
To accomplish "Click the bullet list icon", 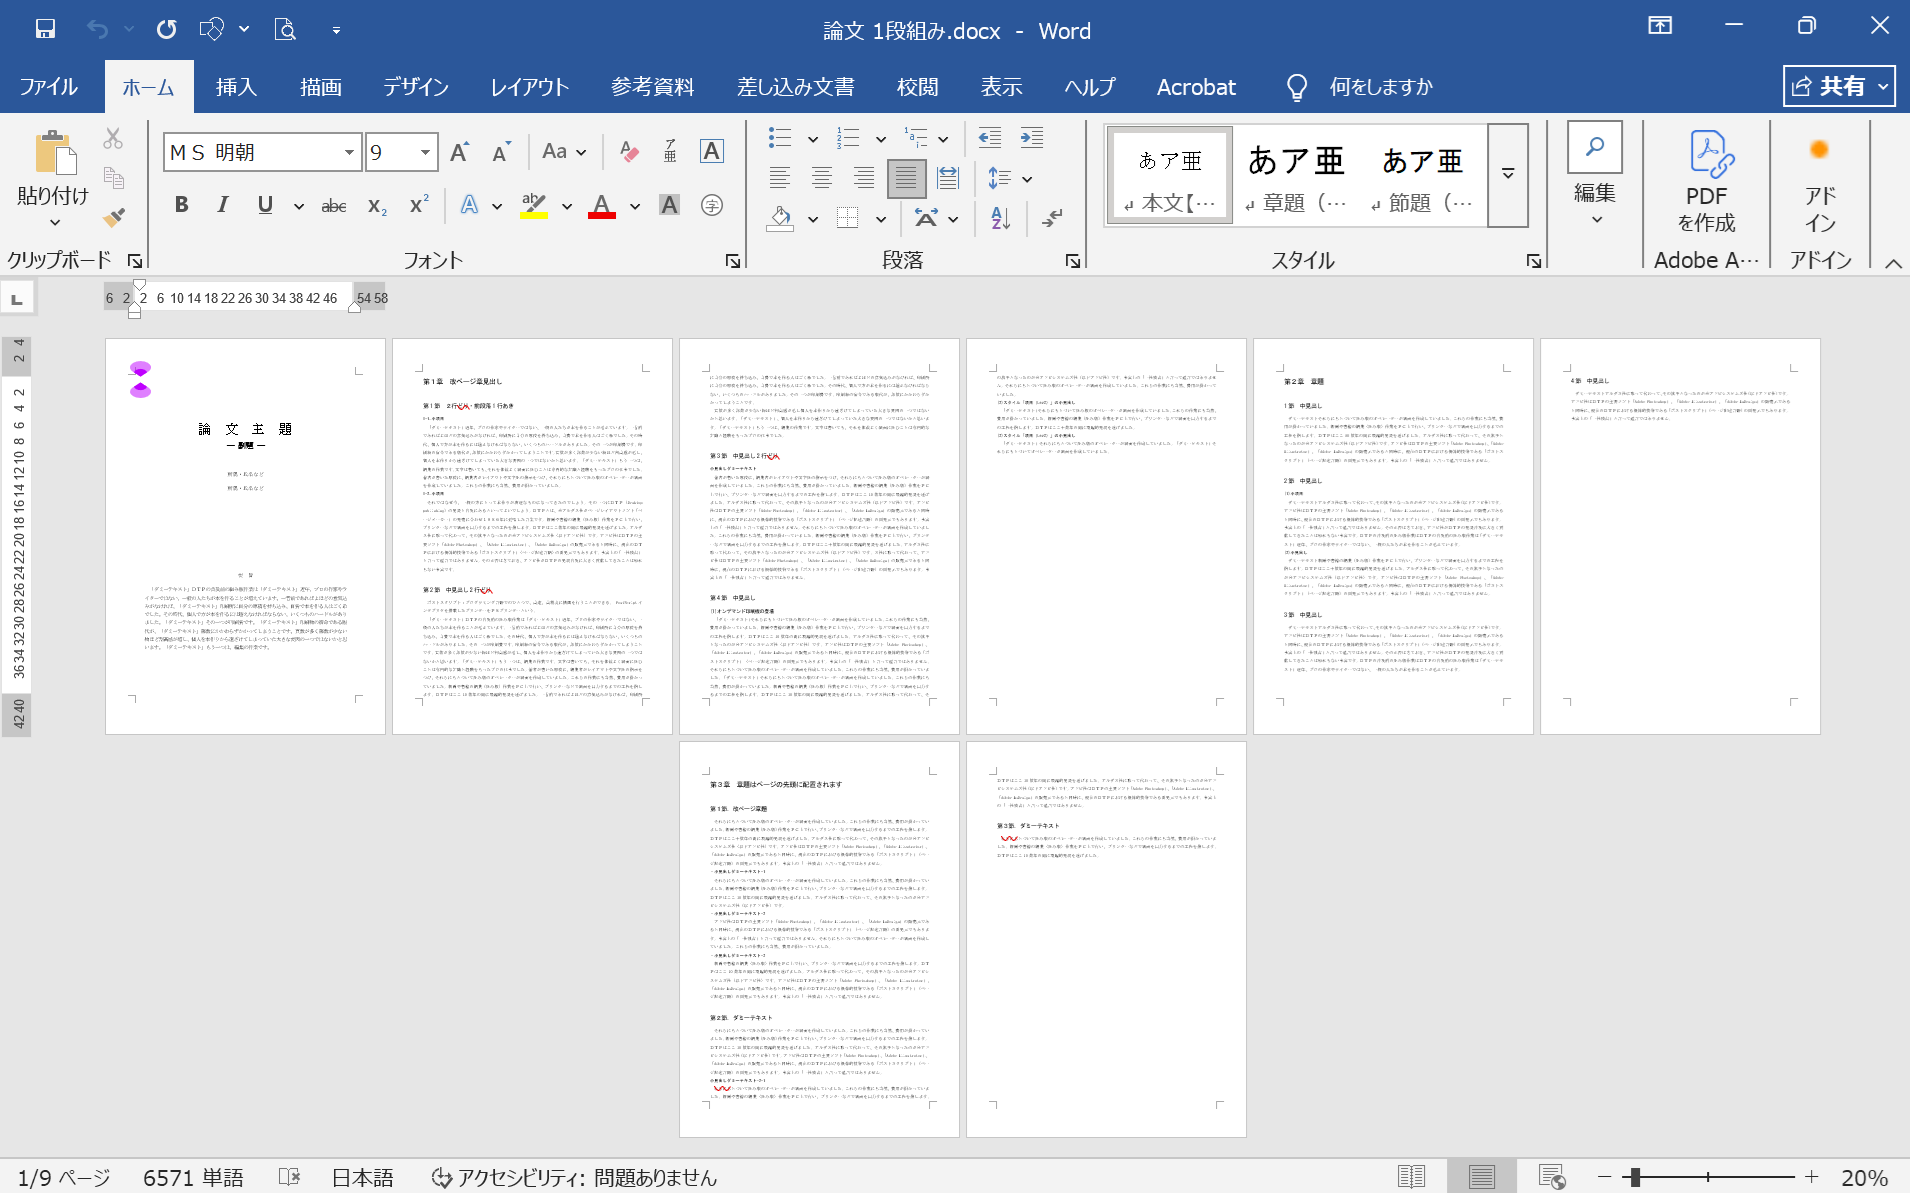I will (780, 138).
